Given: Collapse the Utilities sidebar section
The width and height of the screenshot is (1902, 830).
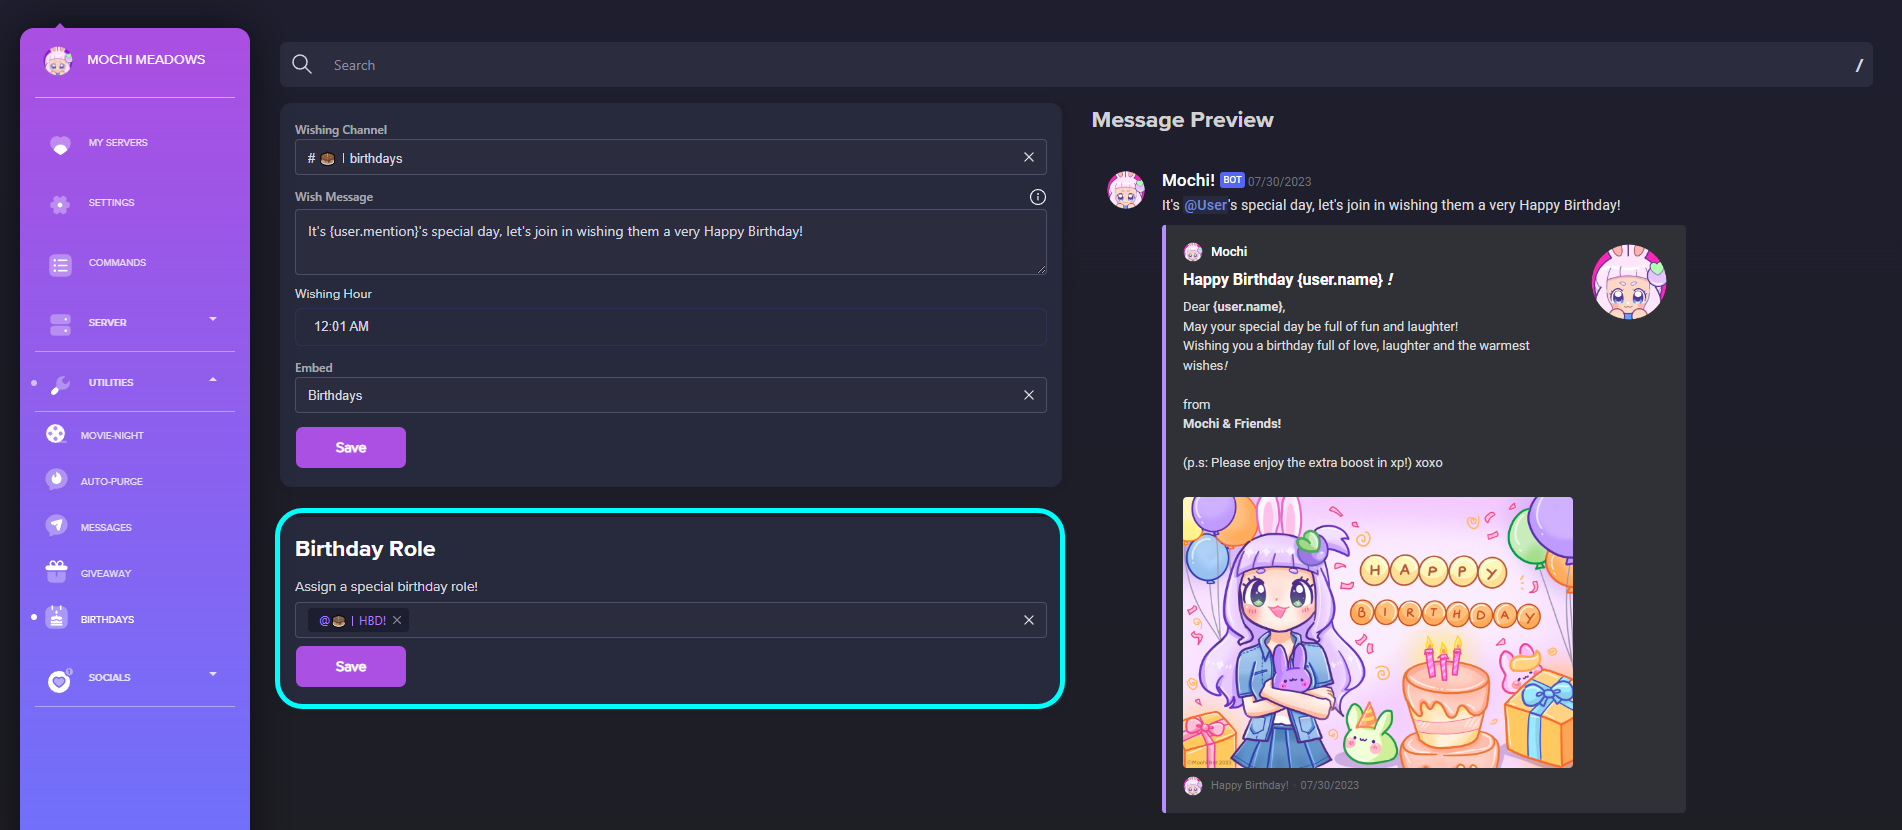Looking at the screenshot, I should 212,380.
